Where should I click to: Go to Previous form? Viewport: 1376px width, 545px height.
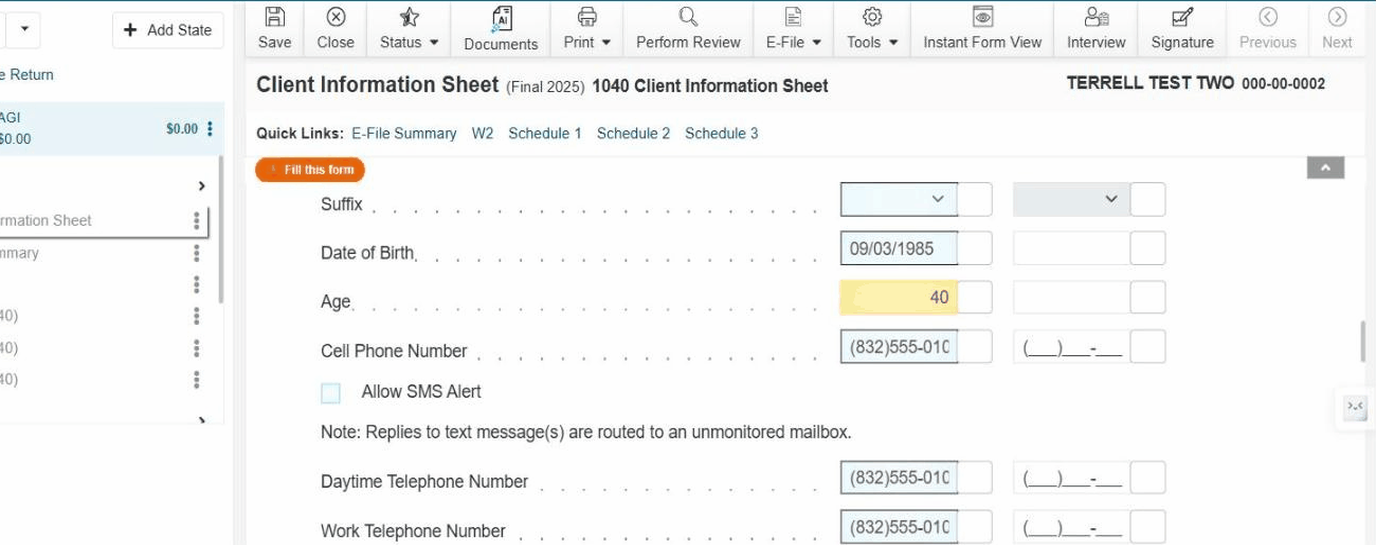[1267, 28]
